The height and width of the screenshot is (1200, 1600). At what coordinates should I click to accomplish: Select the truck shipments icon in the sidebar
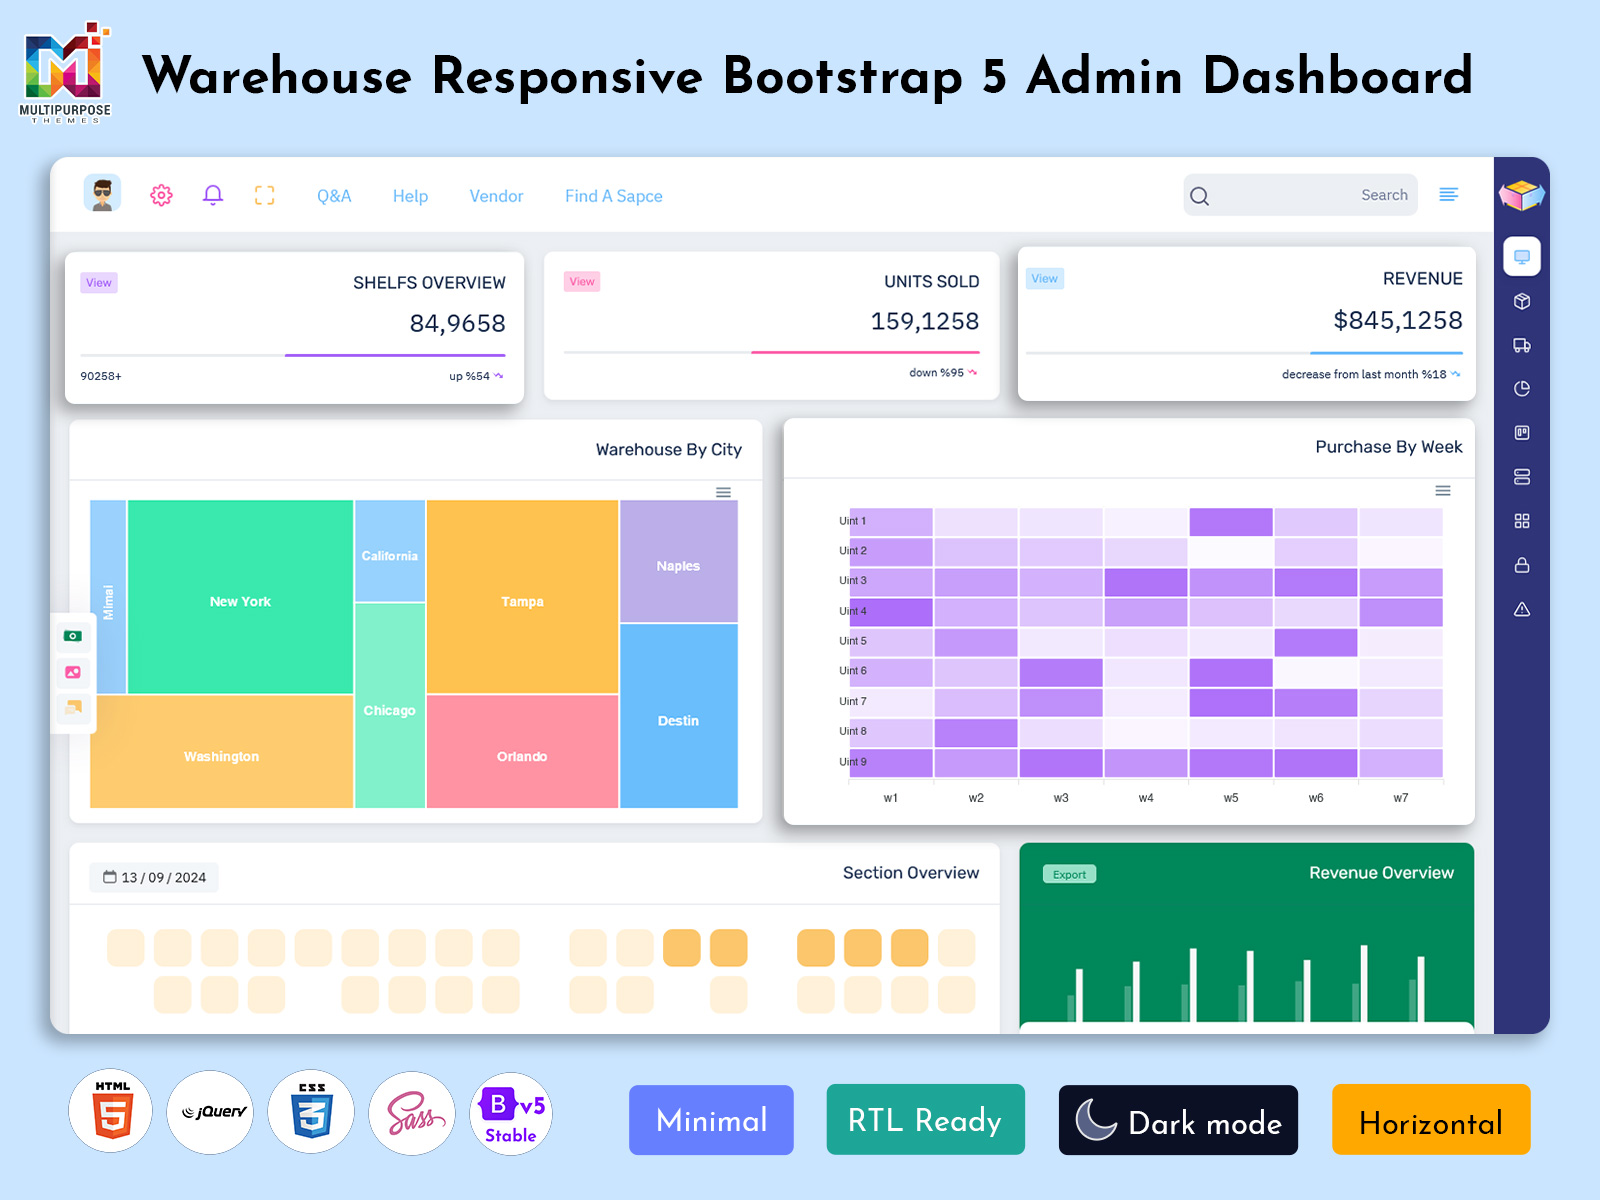click(x=1522, y=345)
